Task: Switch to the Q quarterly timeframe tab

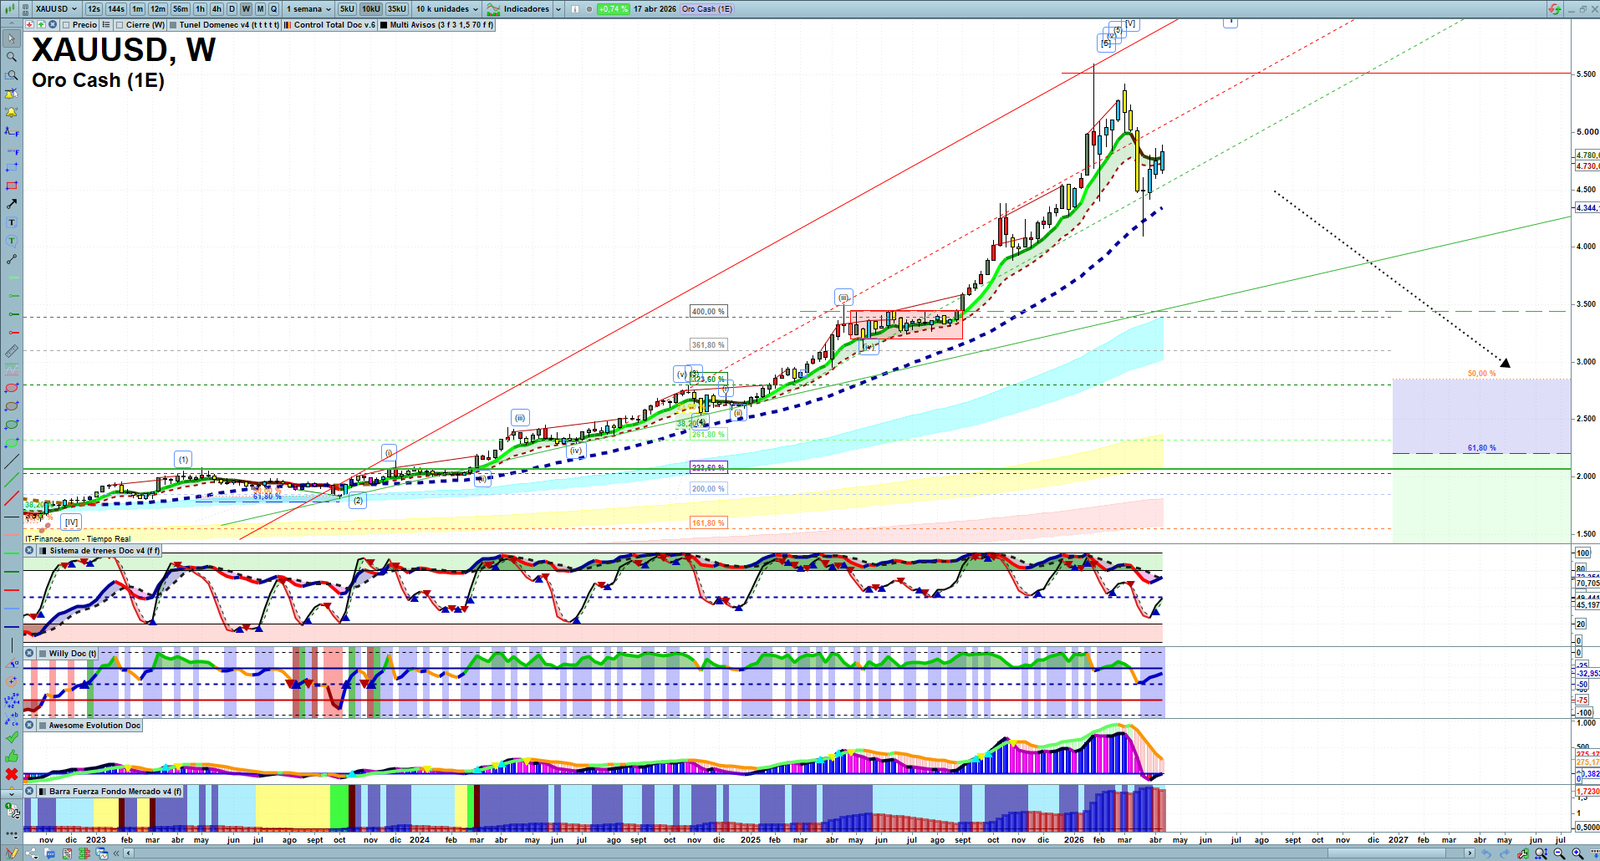Action: coord(273,9)
